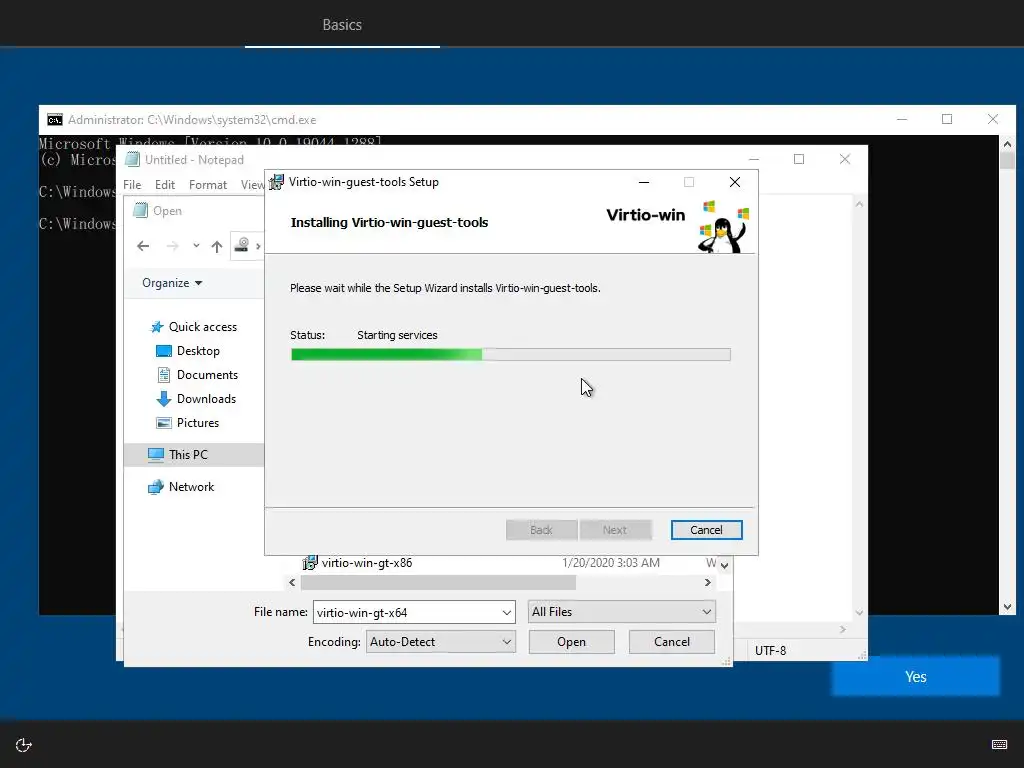The height and width of the screenshot is (768, 1024).
Task: Expand the File name dropdown arrow
Action: point(506,613)
